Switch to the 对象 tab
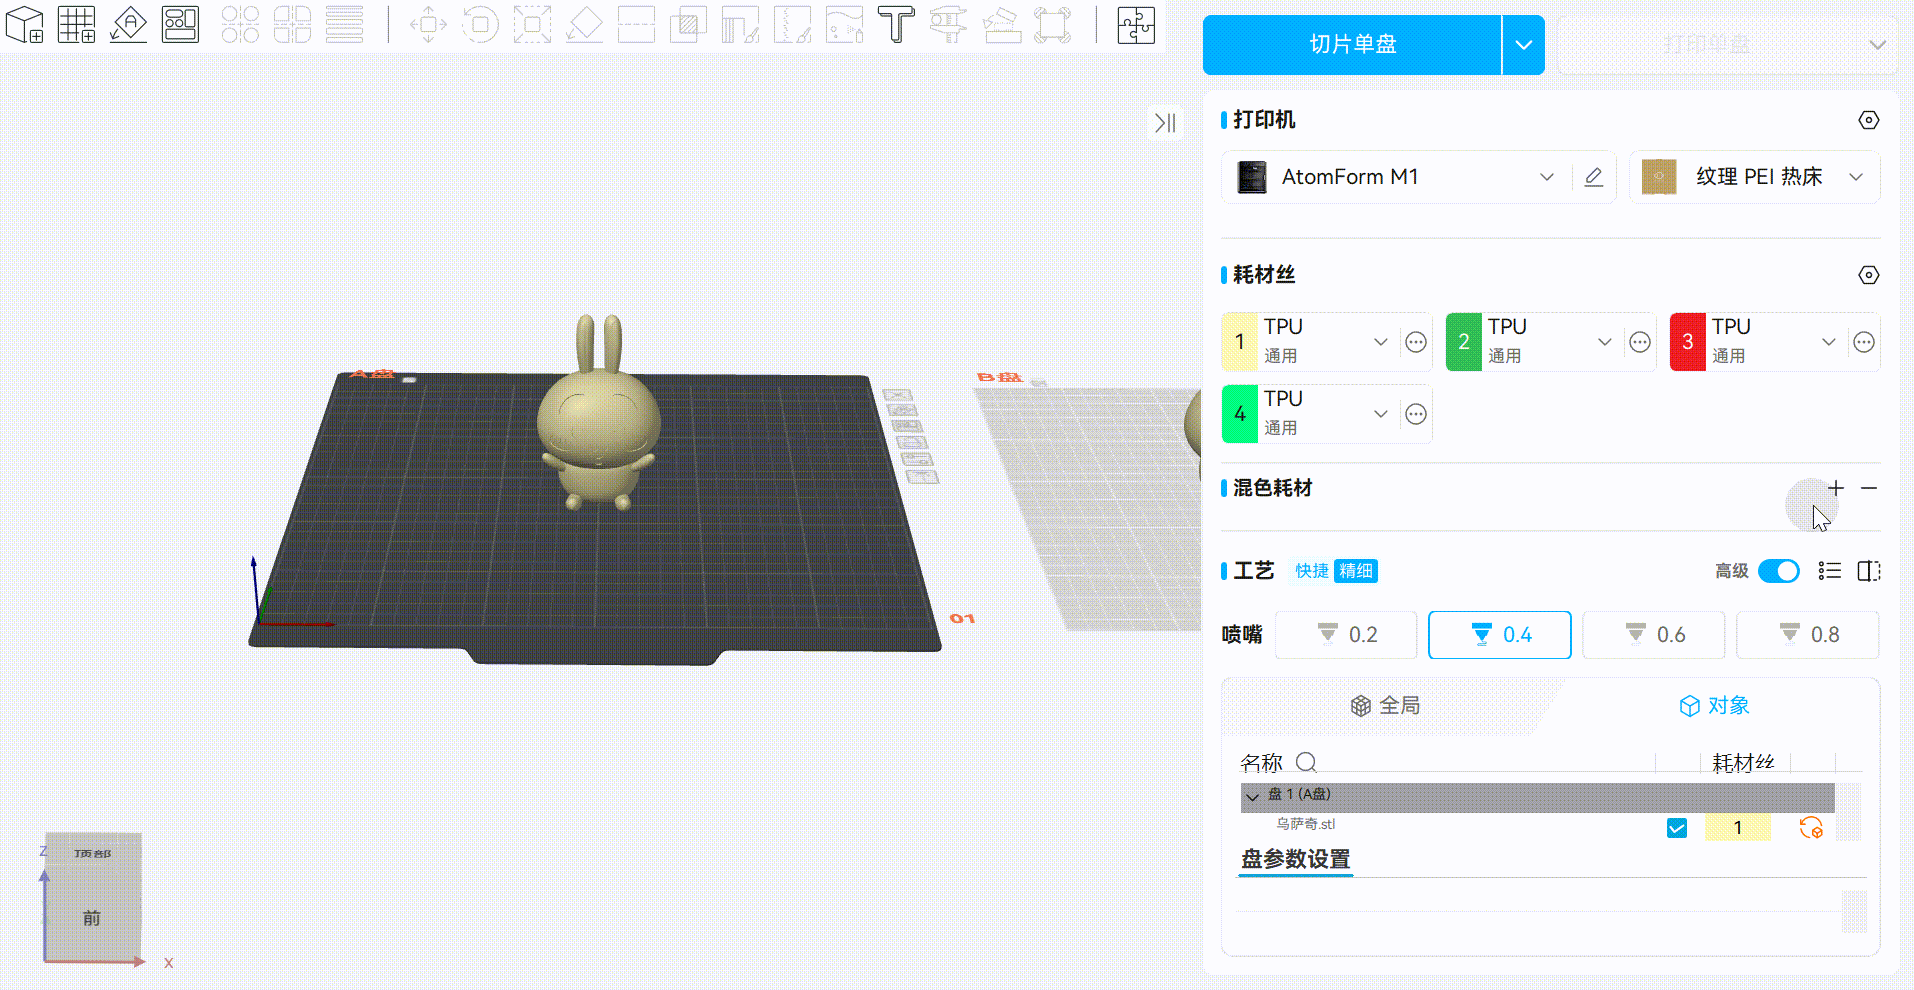The image size is (1914, 990). click(x=1715, y=706)
